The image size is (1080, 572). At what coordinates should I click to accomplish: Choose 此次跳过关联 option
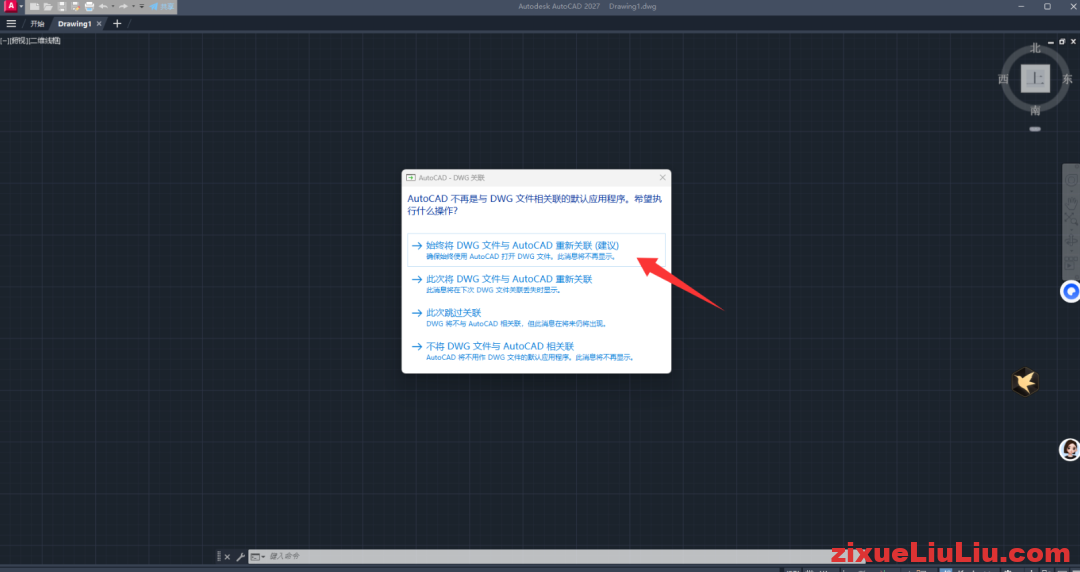click(x=537, y=317)
